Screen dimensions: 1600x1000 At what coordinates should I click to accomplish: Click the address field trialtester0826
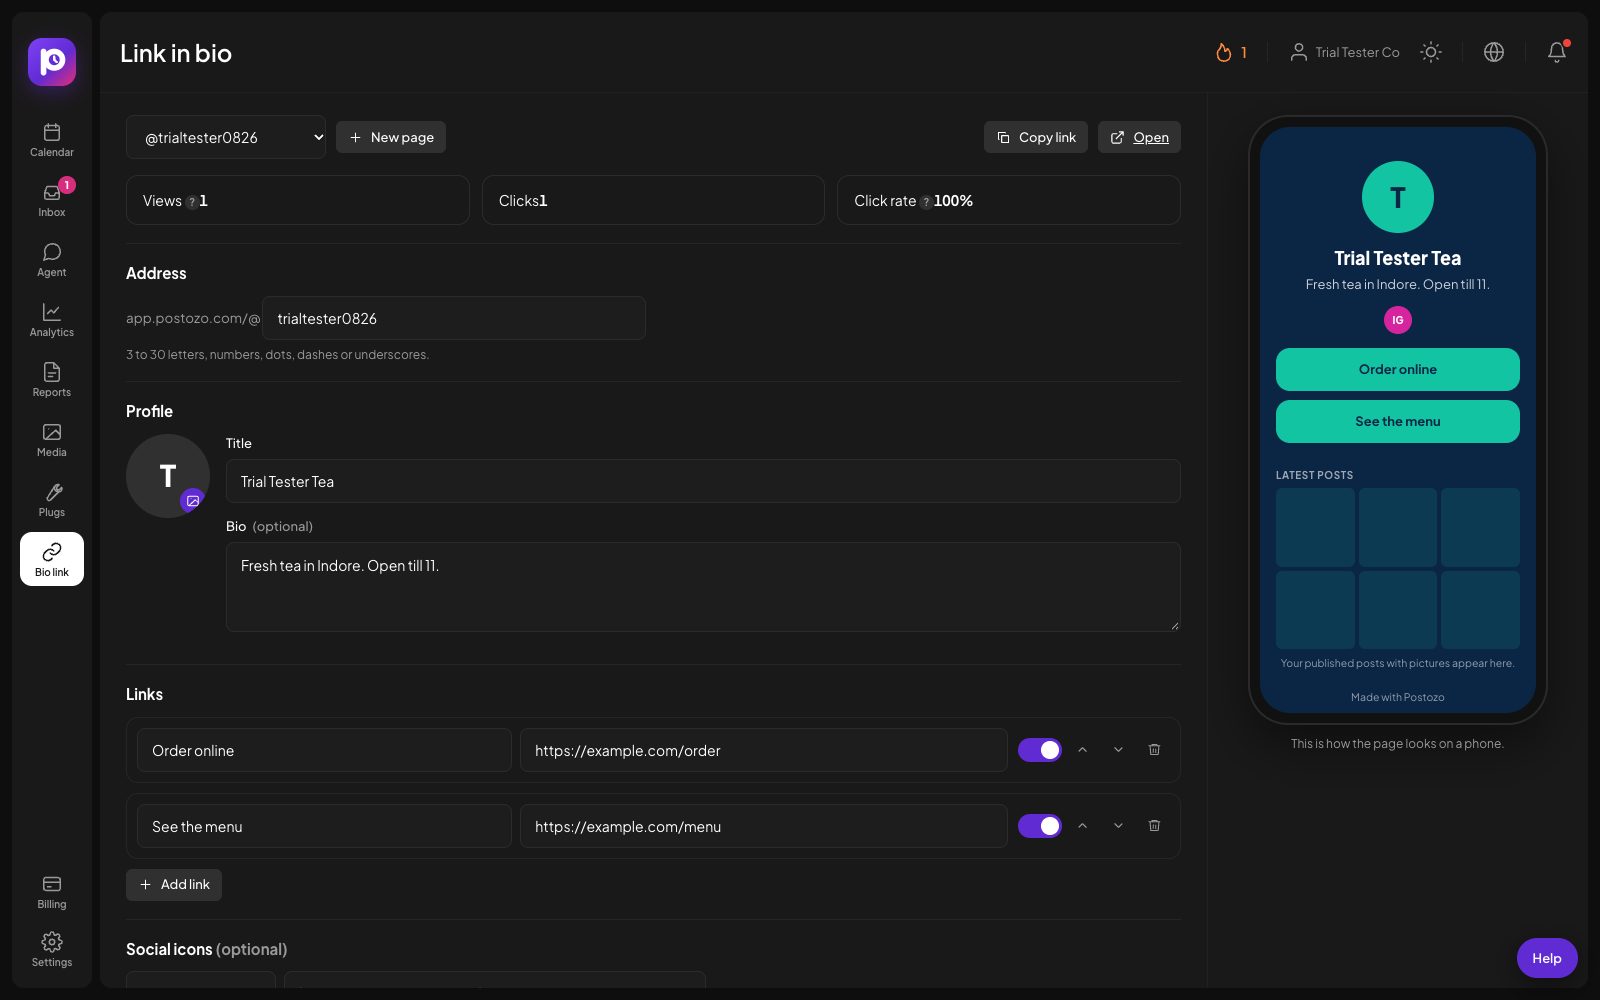pyautogui.click(x=454, y=318)
